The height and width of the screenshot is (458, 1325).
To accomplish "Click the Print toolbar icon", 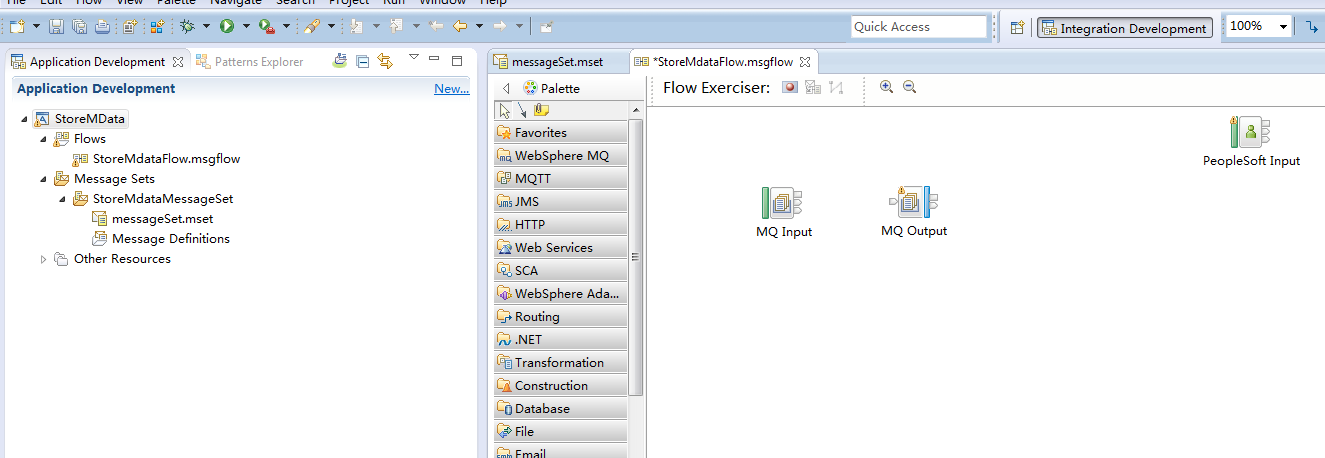I will point(101,27).
